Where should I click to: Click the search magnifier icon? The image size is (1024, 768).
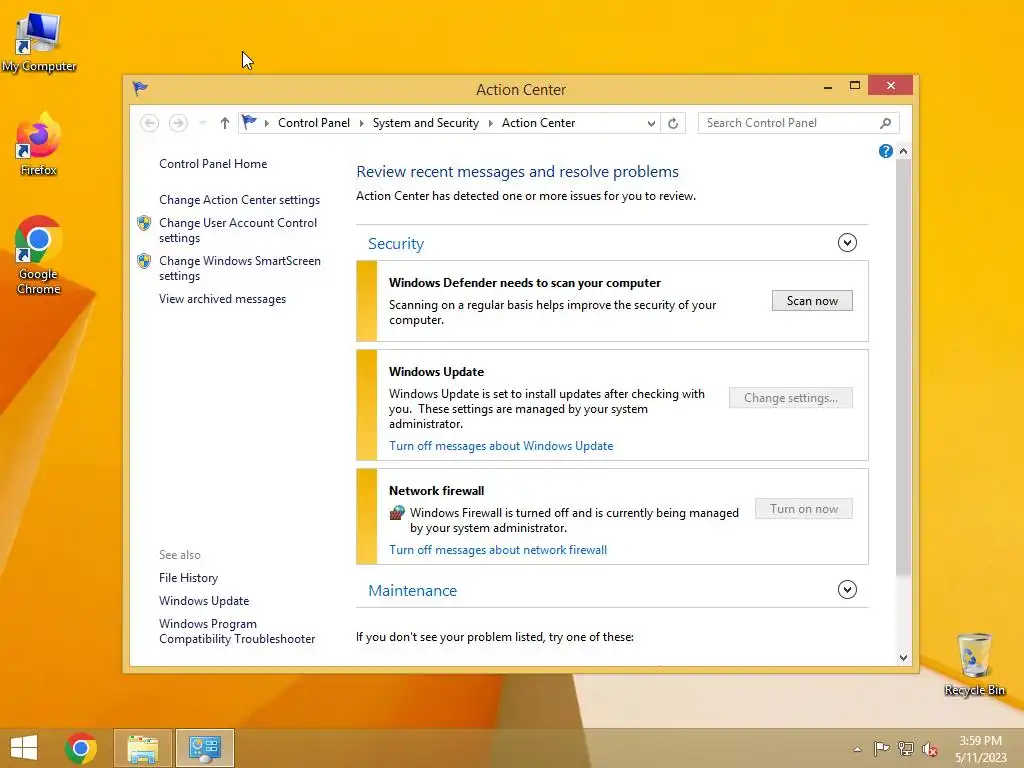click(x=886, y=123)
